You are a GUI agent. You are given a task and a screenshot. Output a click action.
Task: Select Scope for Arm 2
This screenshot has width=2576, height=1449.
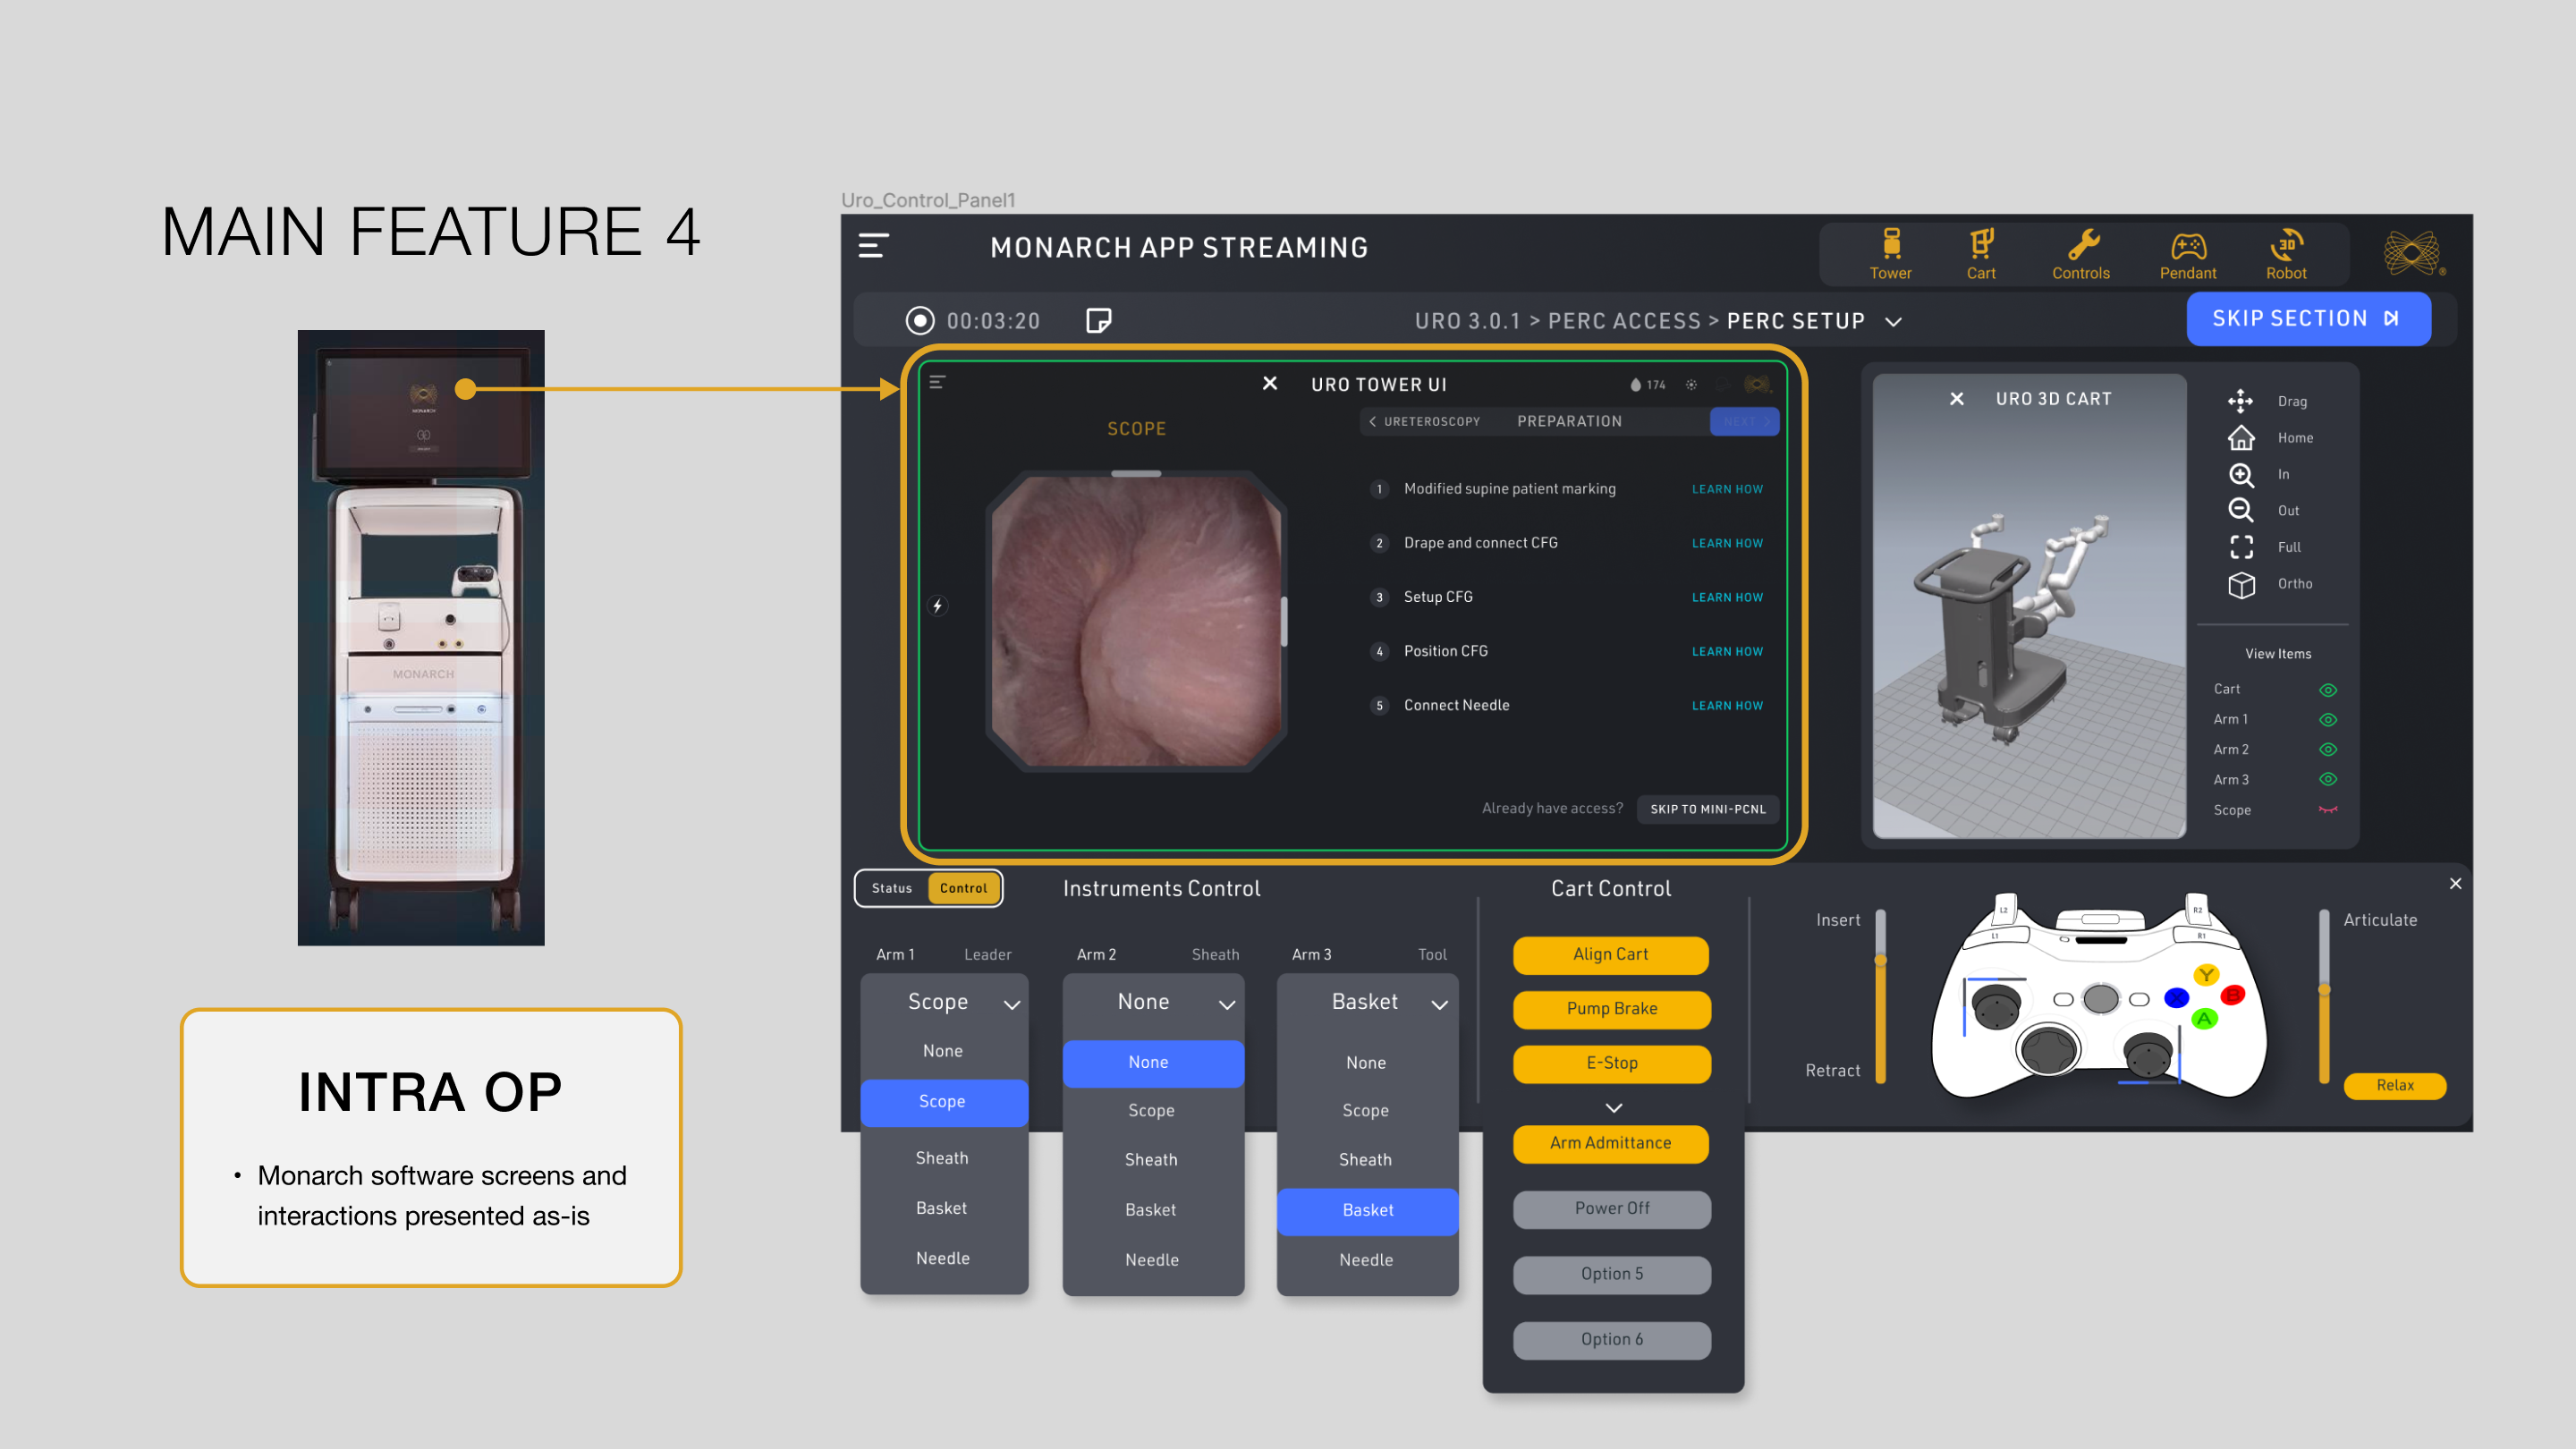point(1152,1110)
